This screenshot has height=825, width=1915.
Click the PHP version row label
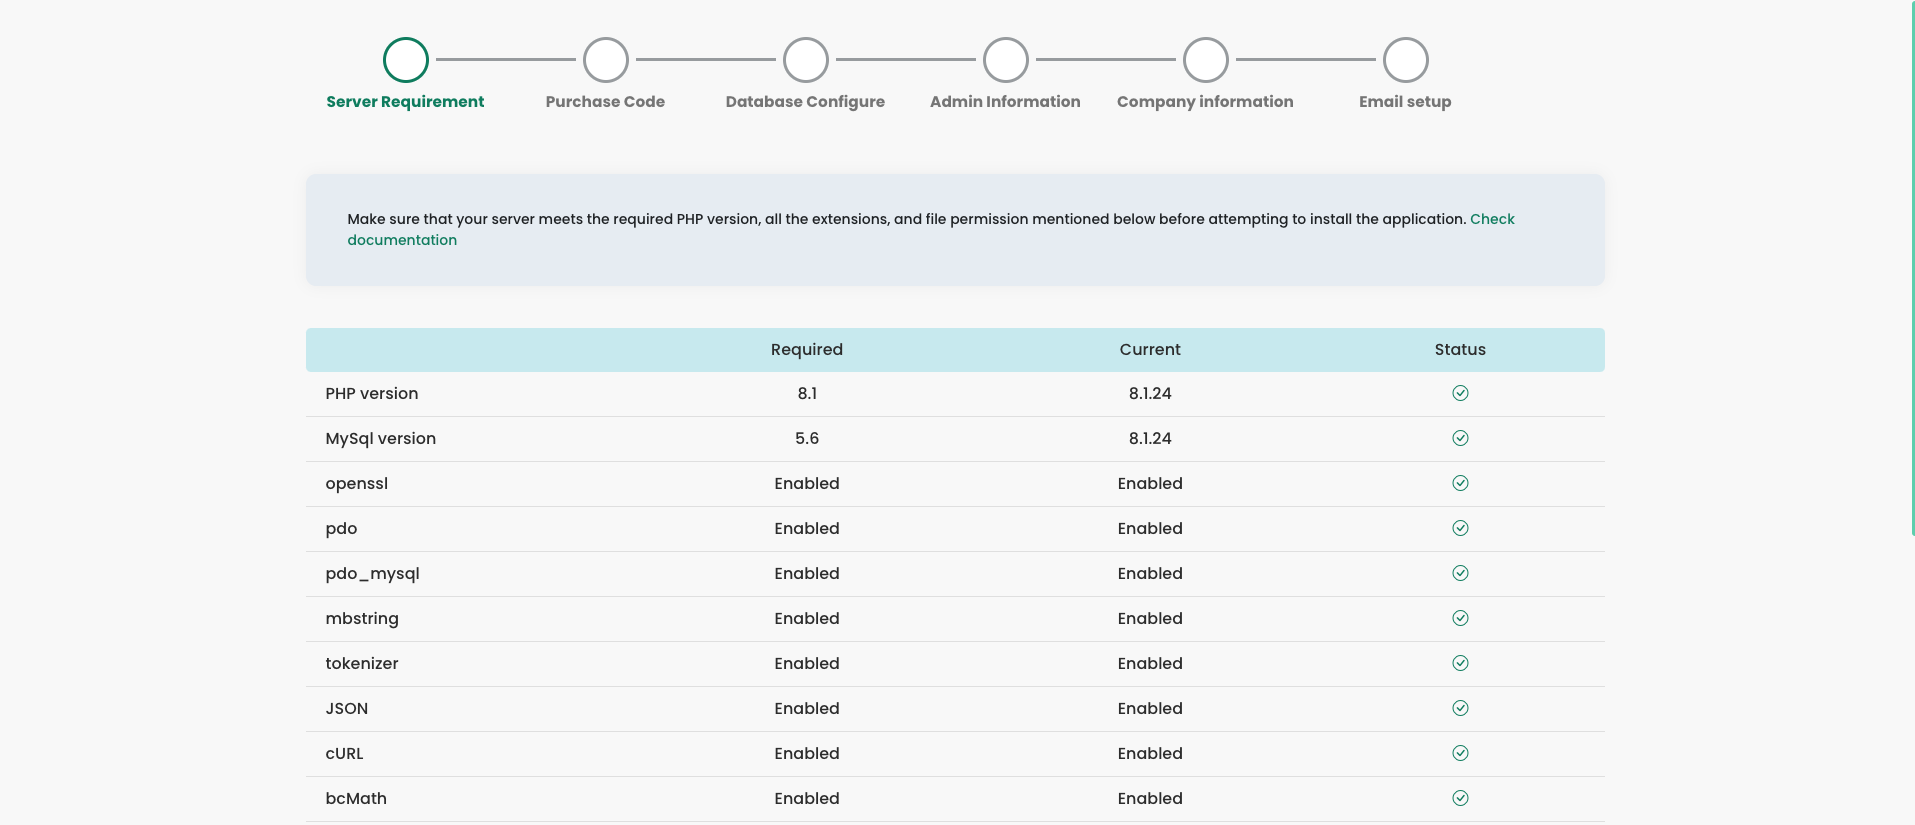pyautogui.click(x=372, y=394)
